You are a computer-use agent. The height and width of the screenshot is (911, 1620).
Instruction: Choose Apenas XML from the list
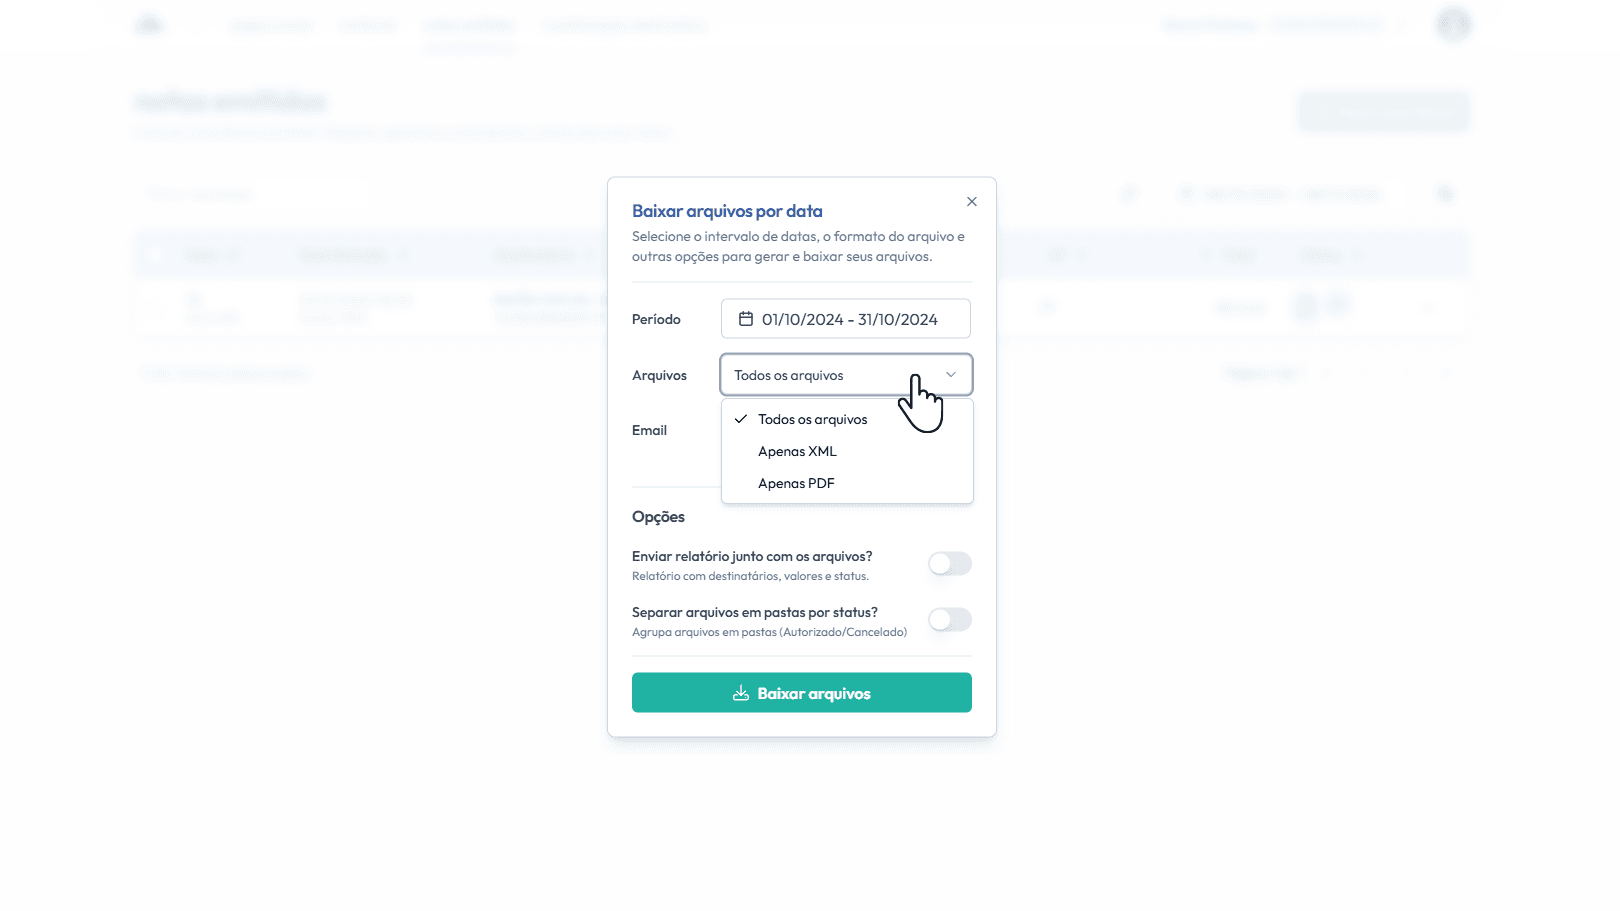797,452
